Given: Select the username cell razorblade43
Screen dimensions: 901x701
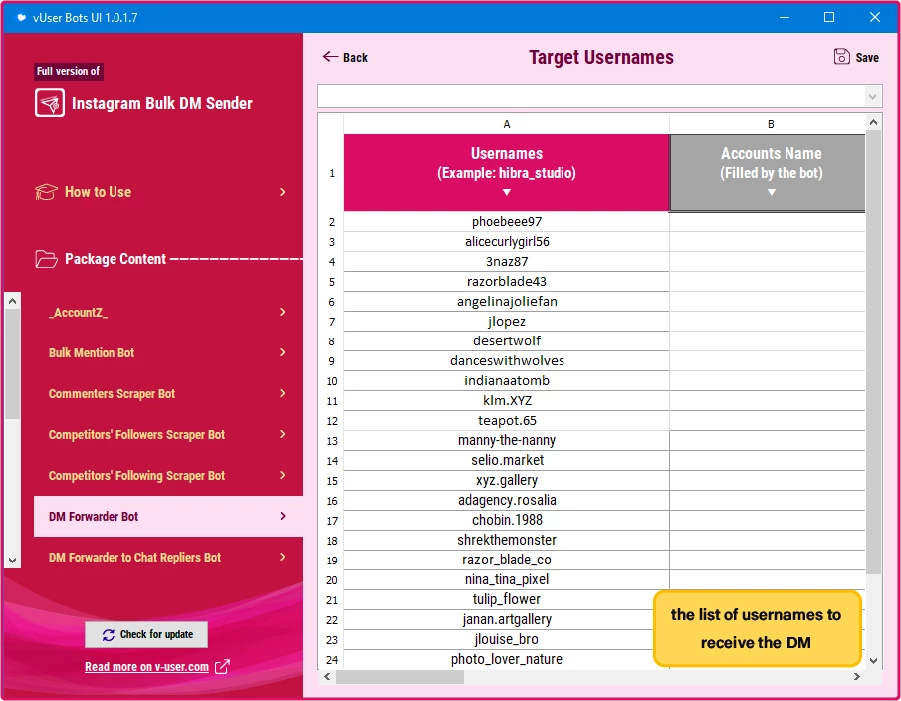Looking at the screenshot, I should coord(506,282).
